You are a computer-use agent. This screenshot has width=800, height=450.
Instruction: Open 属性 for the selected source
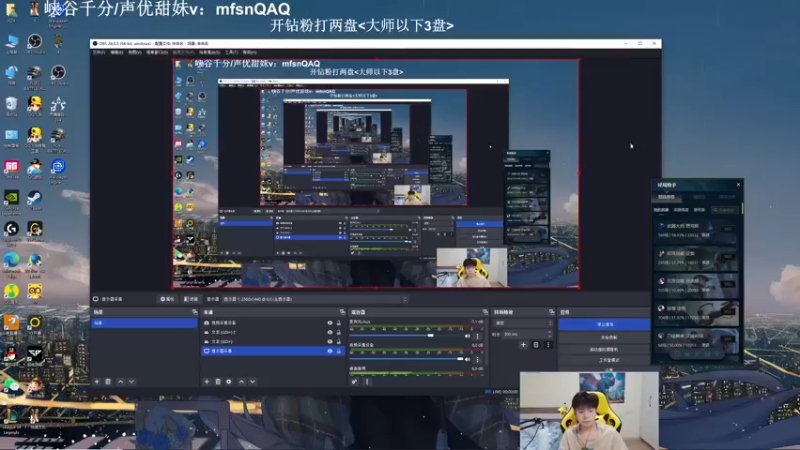167,299
